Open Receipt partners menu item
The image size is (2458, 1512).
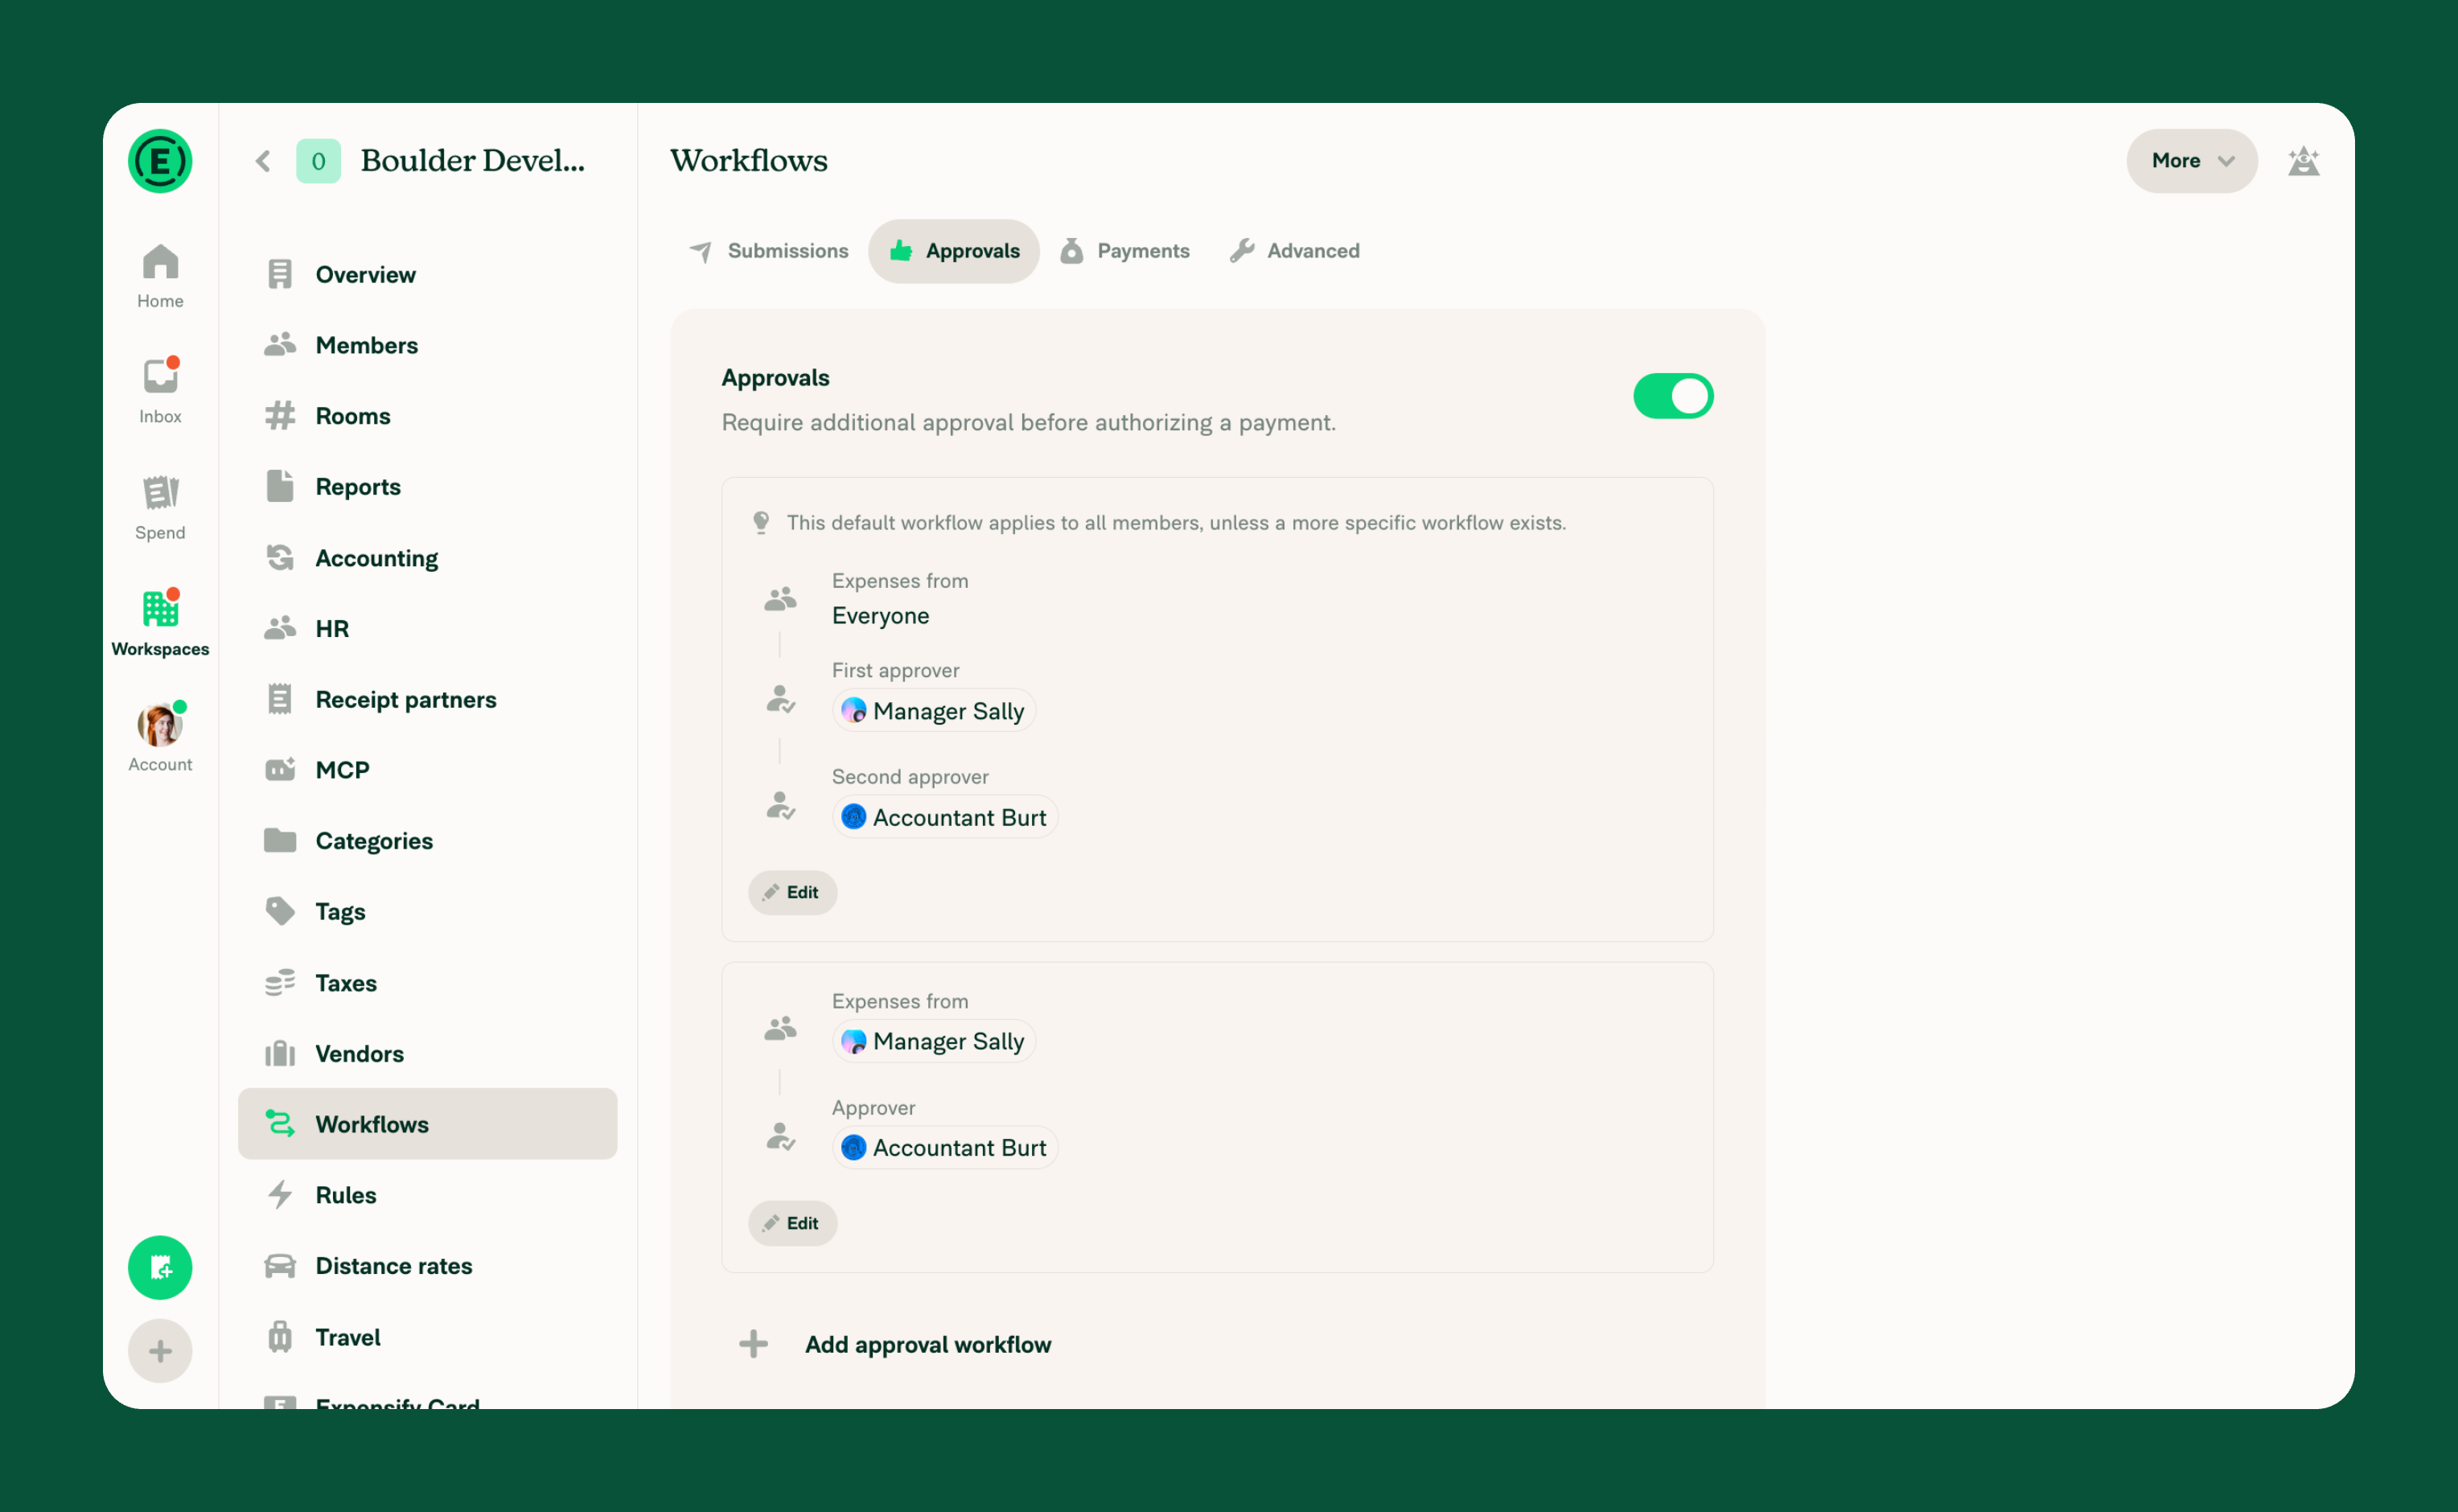(427, 699)
